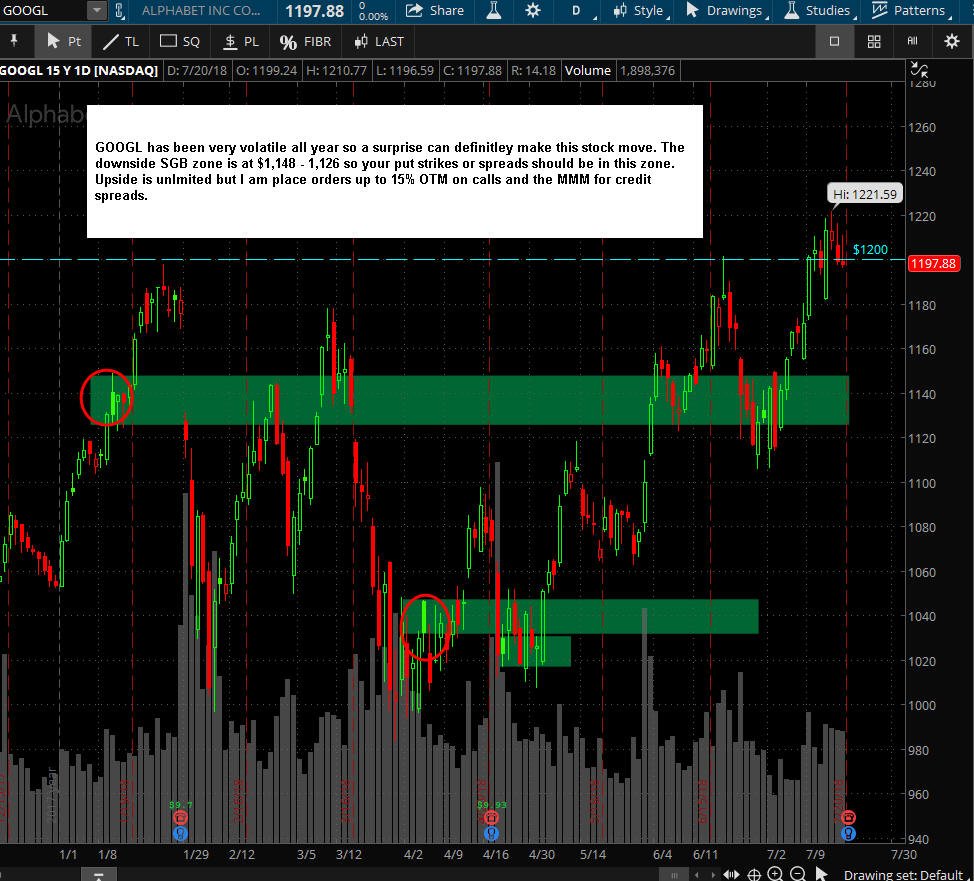Viewport: 974px width, 881px height.
Task: Click the expand time axis icon
Action: (x=731, y=874)
